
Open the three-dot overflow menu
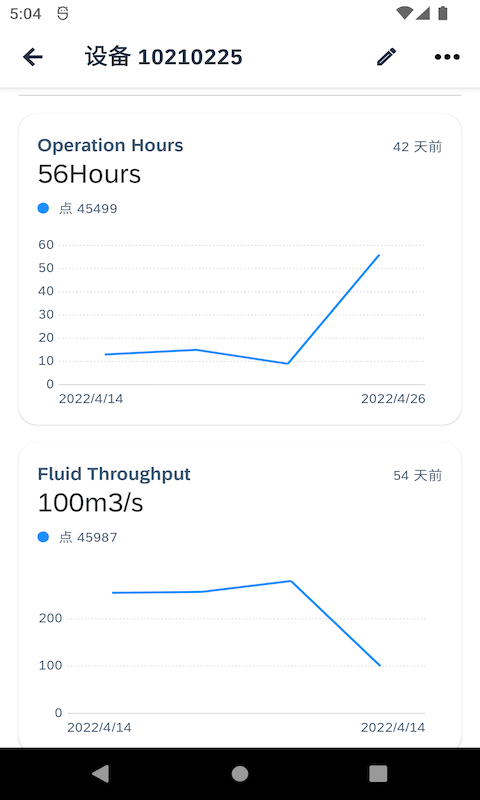pos(447,57)
